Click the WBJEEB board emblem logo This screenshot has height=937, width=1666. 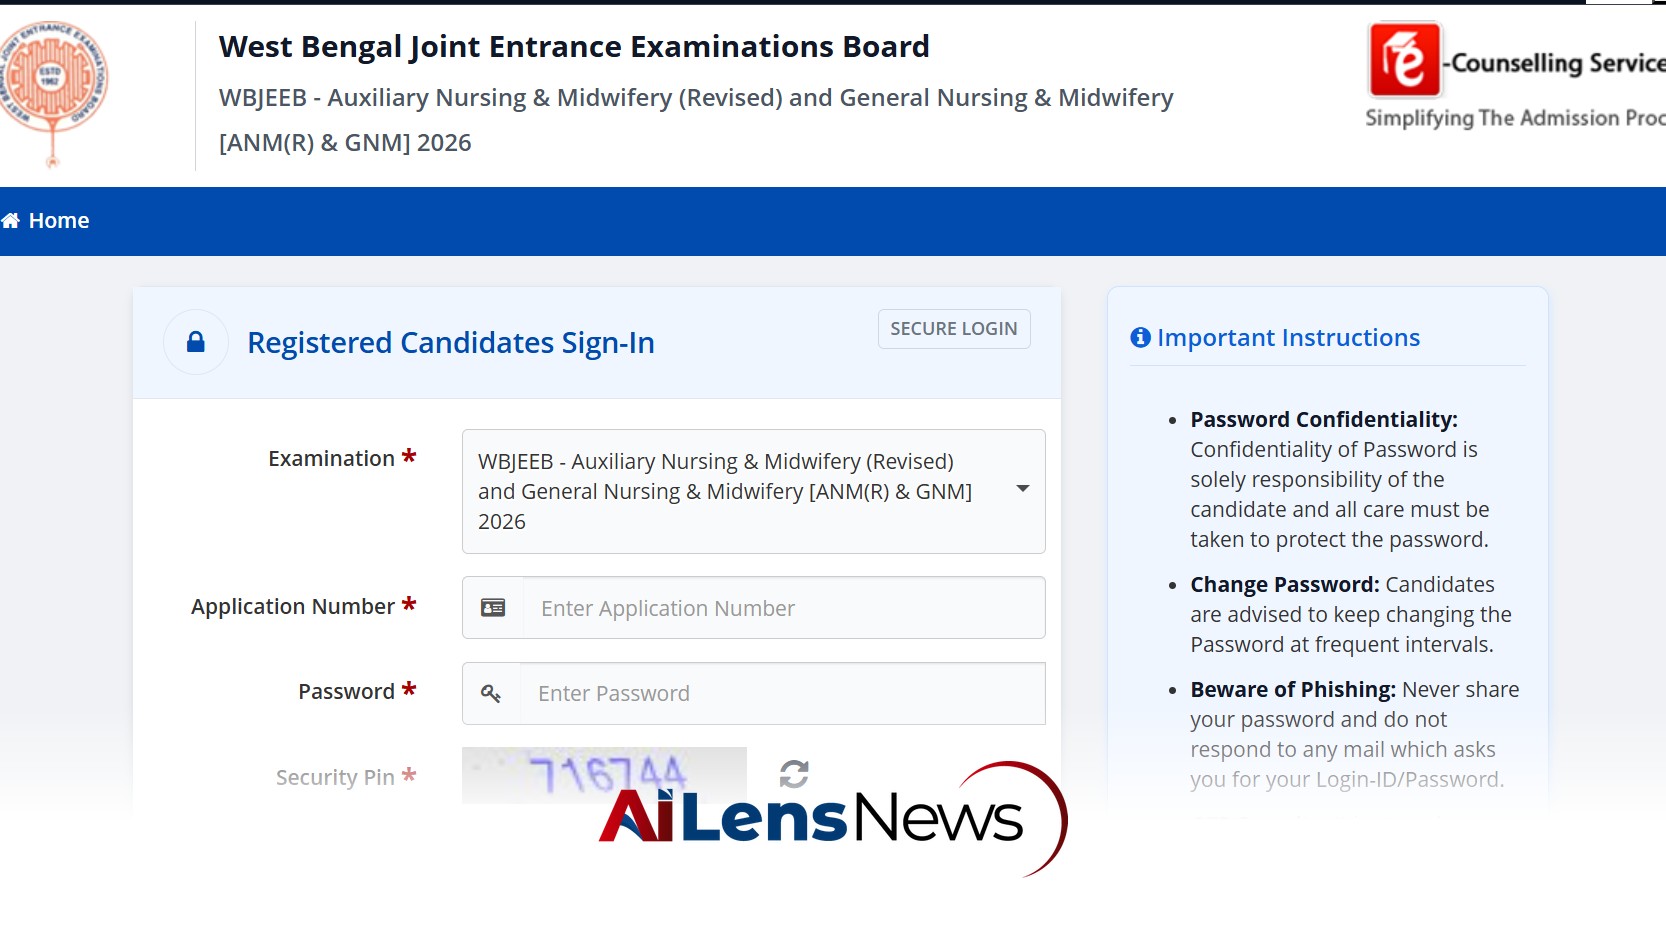click(52, 94)
